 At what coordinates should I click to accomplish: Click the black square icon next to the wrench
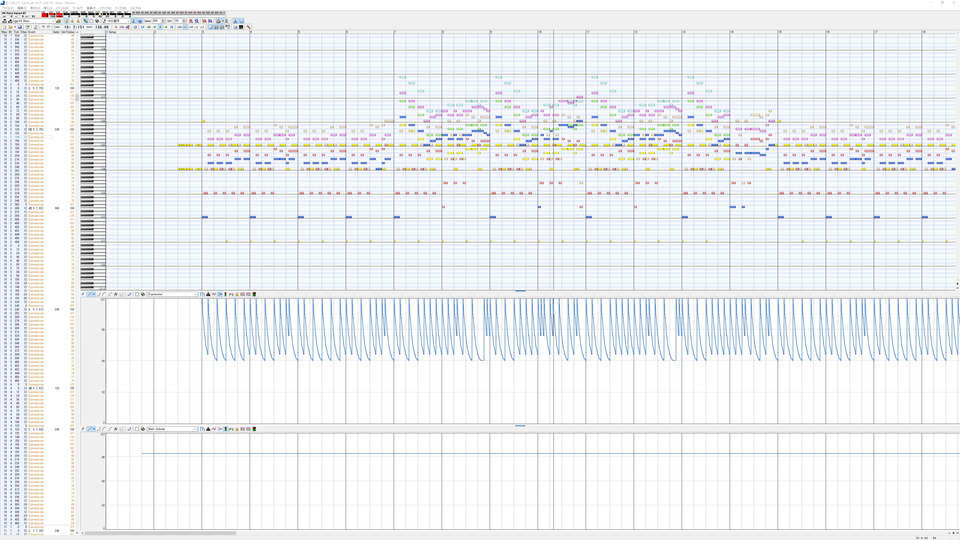(241, 27)
